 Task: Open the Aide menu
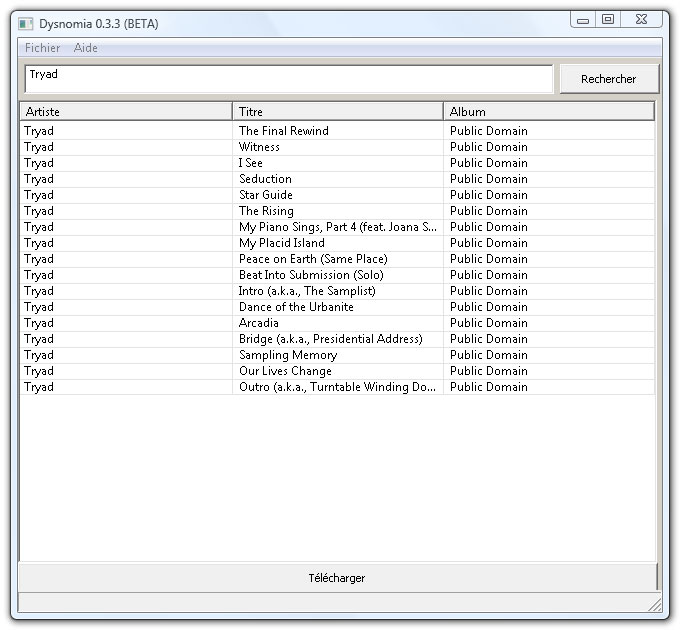pyautogui.click(x=85, y=48)
